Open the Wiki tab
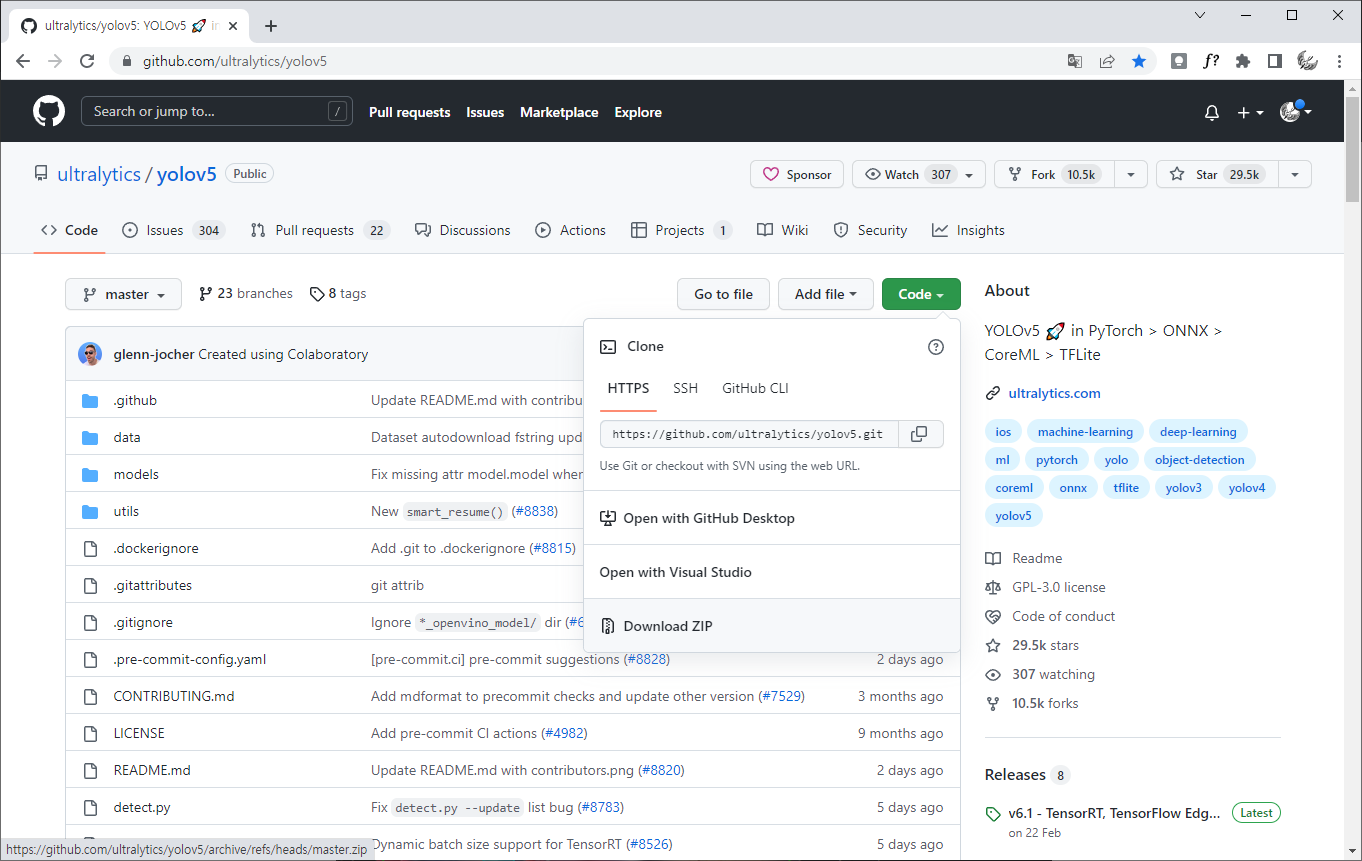The height and width of the screenshot is (861, 1362). pos(782,230)
